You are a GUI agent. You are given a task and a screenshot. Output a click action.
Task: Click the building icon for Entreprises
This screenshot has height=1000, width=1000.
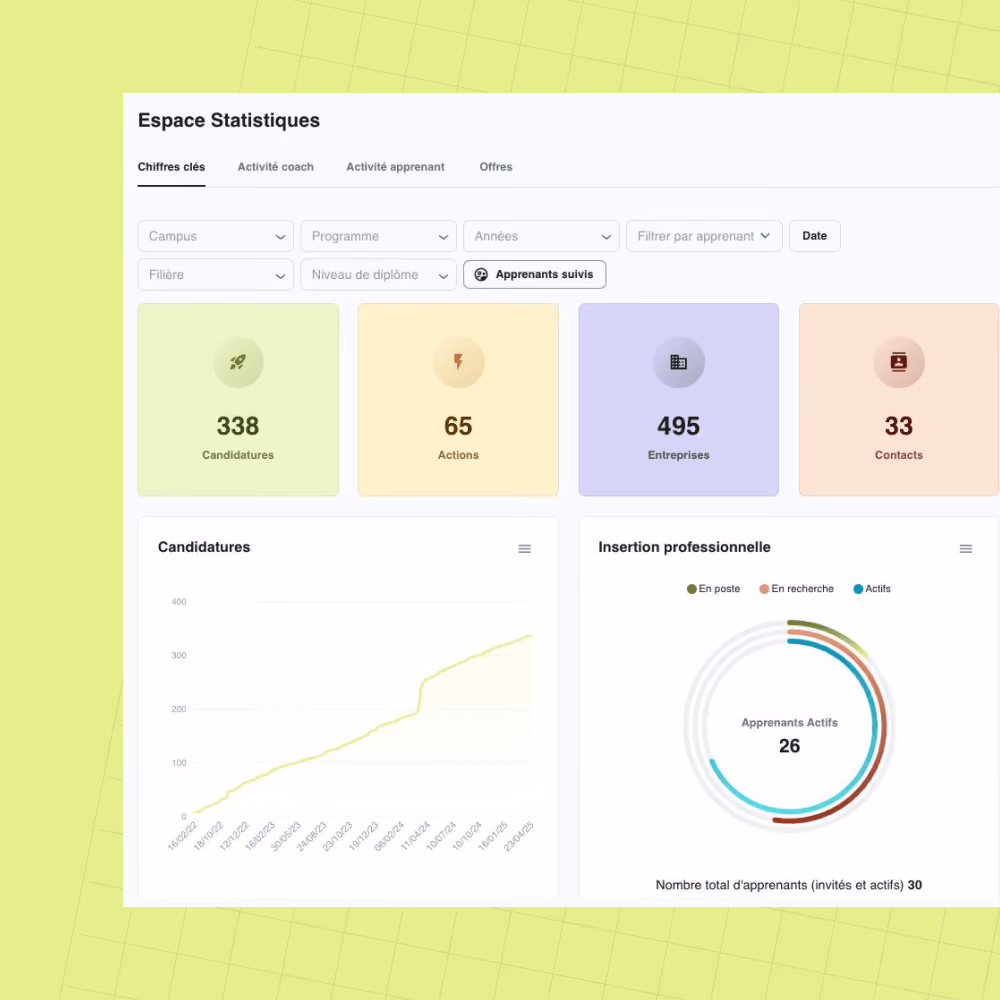click(x=679, y=362)
